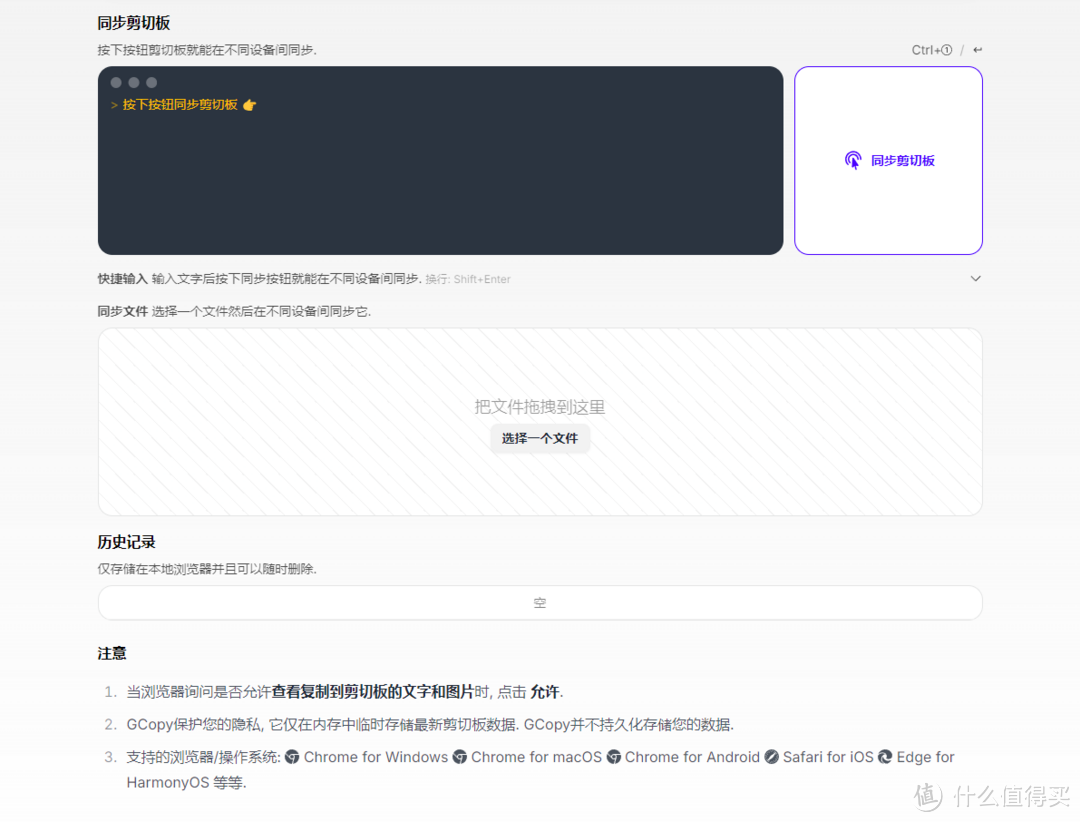Viewport: 1080px width, 822px height.
Task: Click the green dot in the terminal window
Action: (x=151, y=82)
